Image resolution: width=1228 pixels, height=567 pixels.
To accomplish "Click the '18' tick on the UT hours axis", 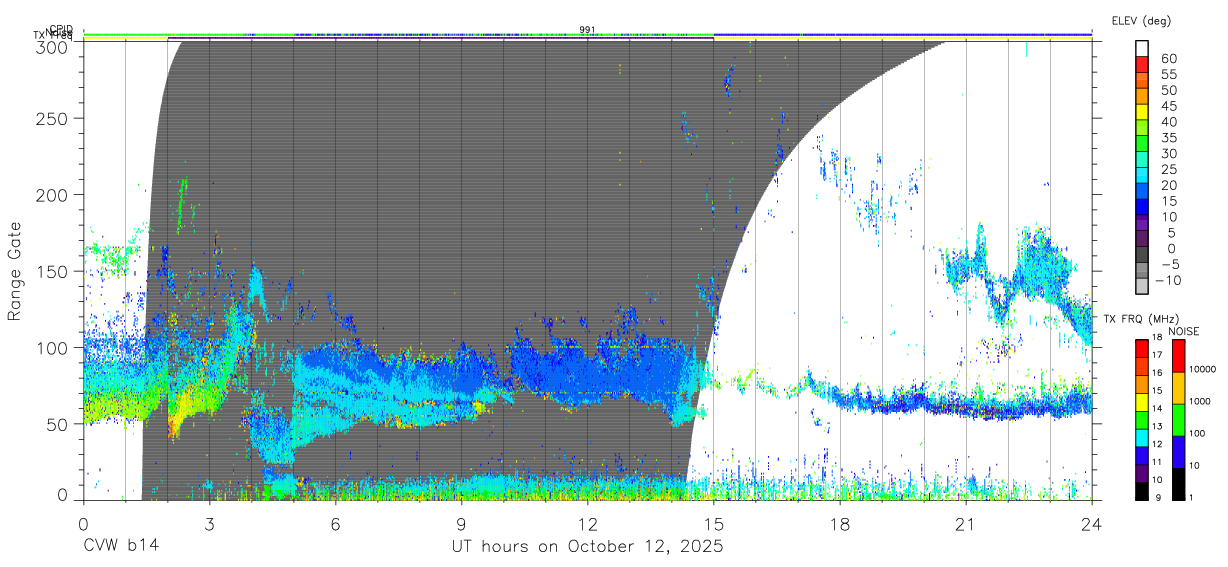I will coord(840,524).
